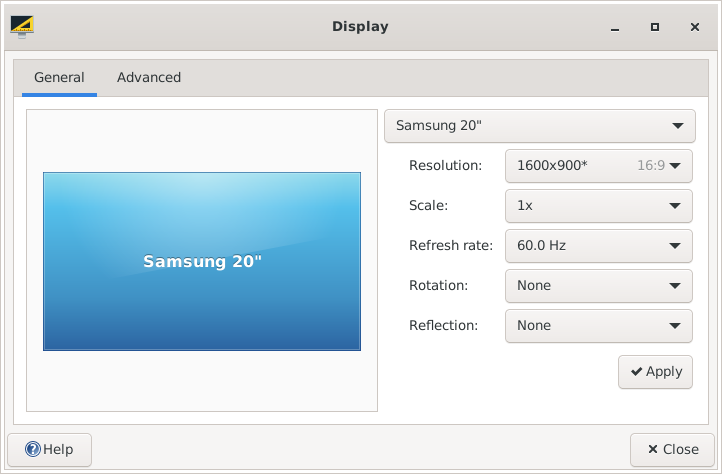This screenshot has width=722, height=474.
Task: Switch to the Advanced tab
Action: click(x=149, y=77)
